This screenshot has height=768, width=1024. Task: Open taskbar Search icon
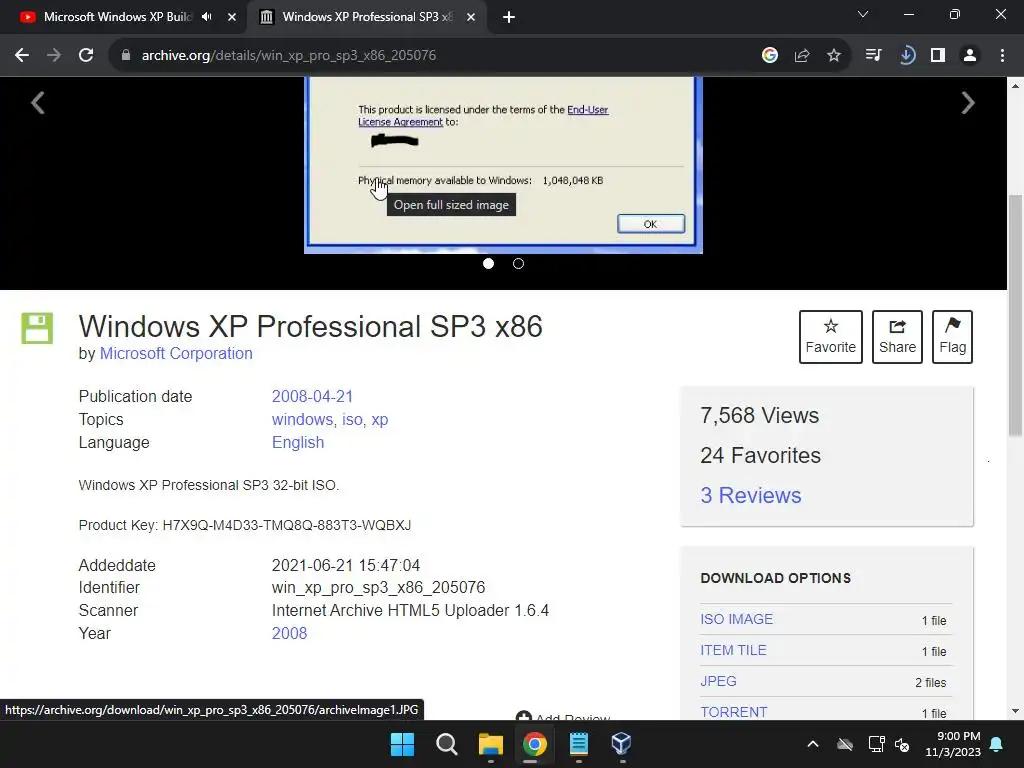pos(447,744)
